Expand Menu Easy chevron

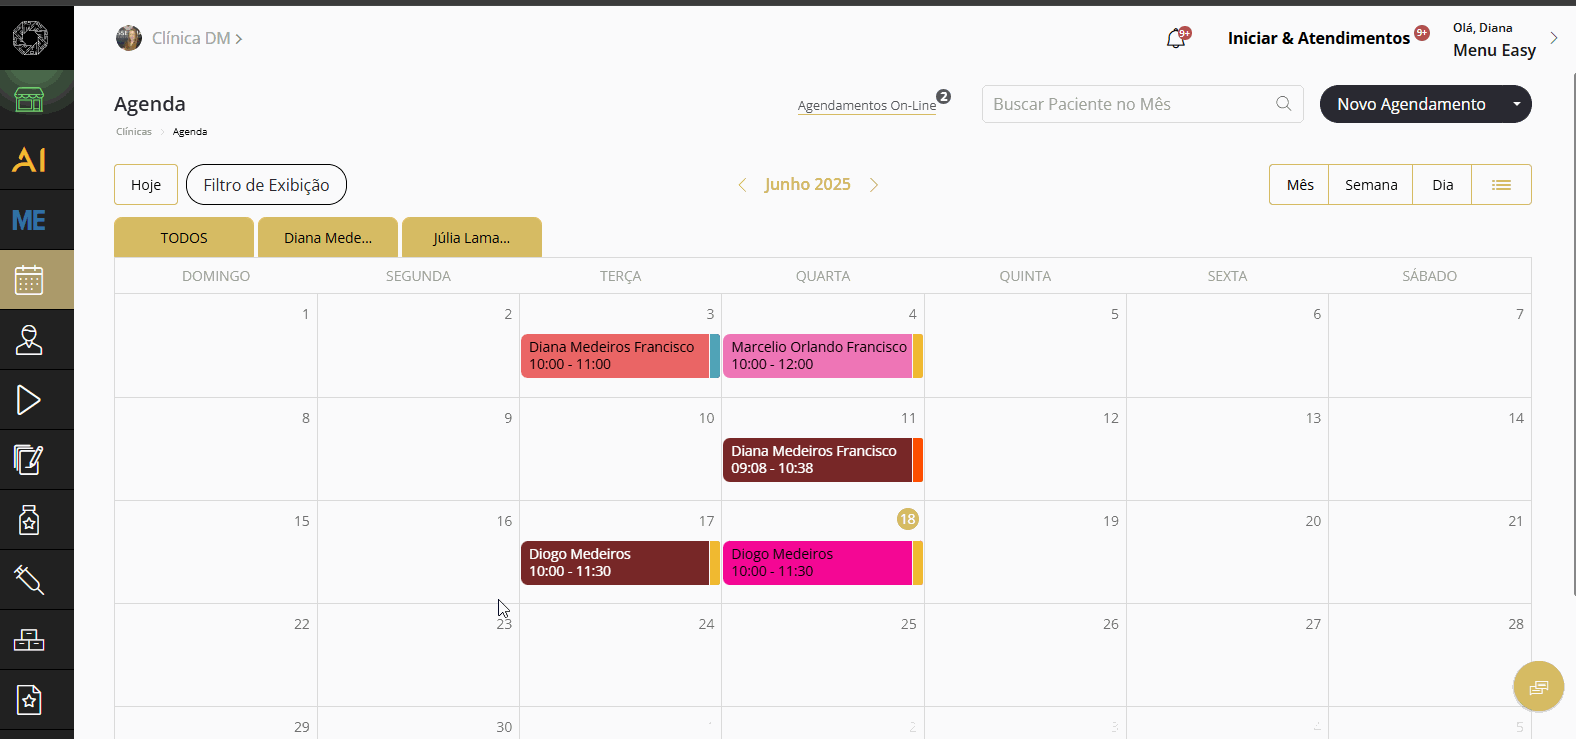point(1554,38)
